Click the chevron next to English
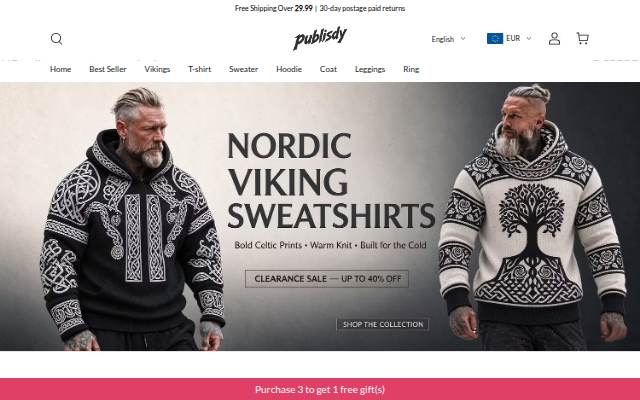640x400 pixels. click(x=463, y=39)
